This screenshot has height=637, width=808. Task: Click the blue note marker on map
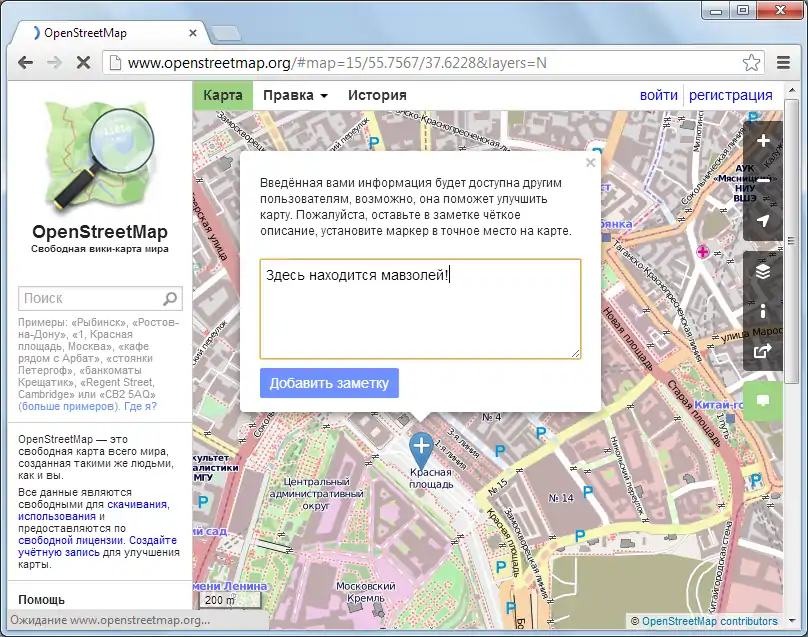point(421,448)
